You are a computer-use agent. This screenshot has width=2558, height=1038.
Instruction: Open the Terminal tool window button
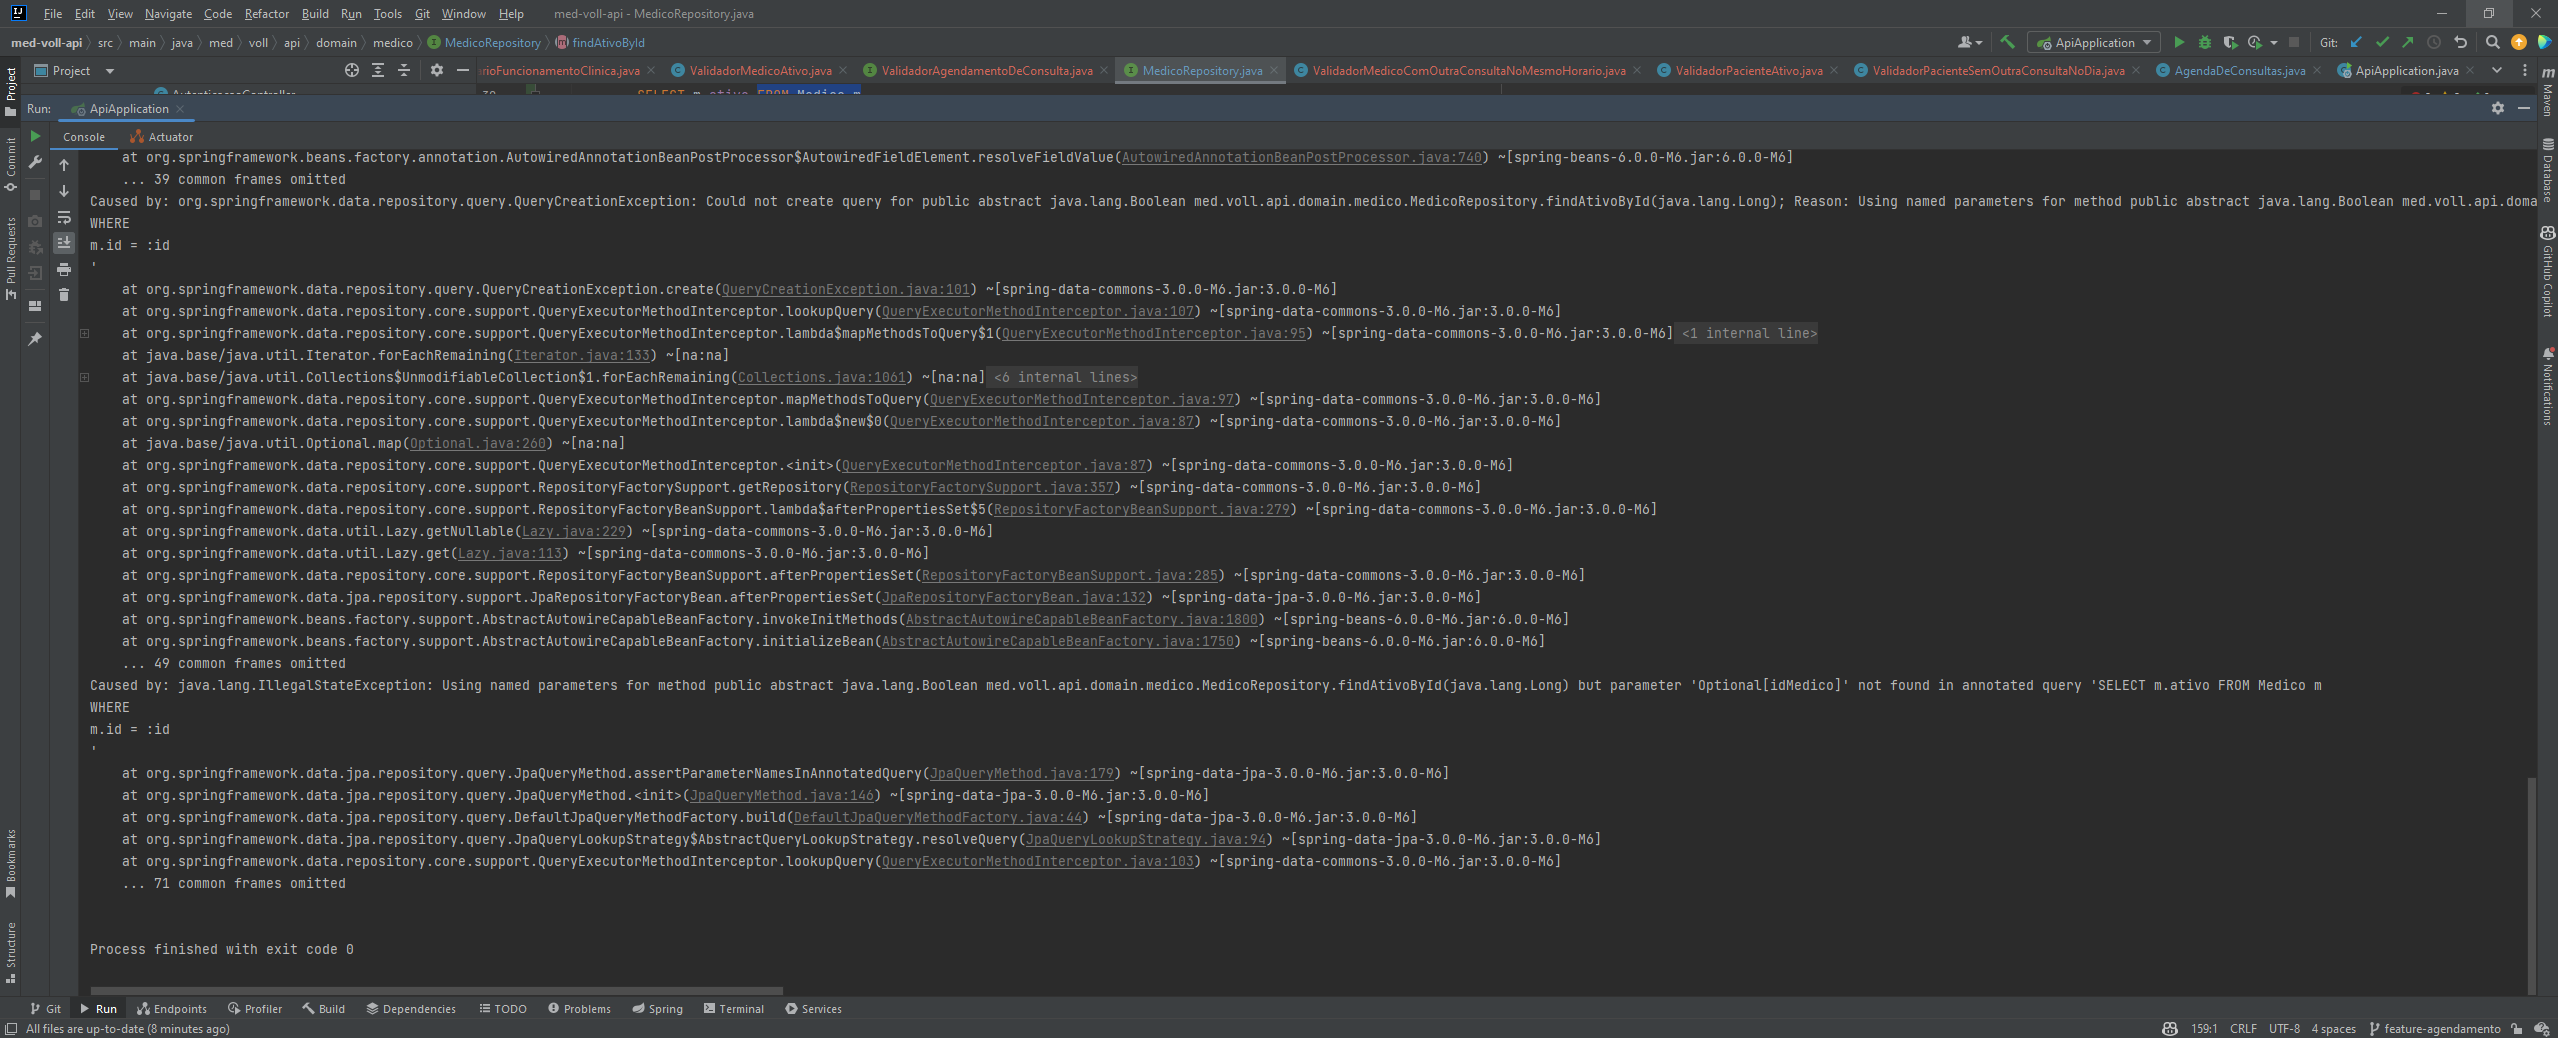(x=734, y=1008)
